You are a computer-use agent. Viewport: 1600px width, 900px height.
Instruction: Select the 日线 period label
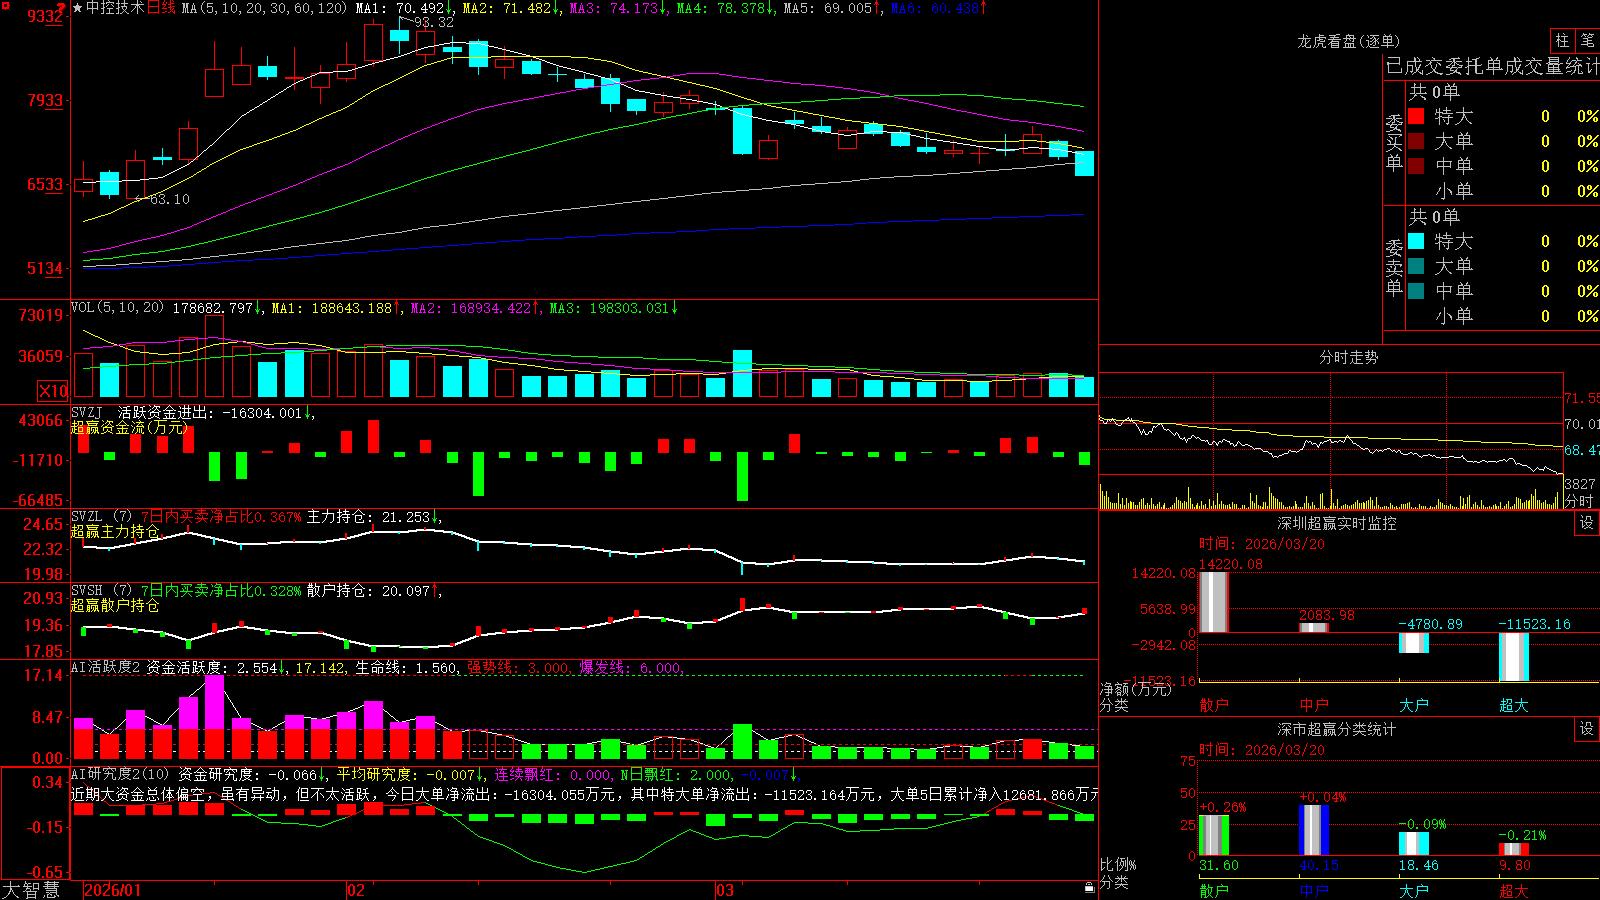pos(161,8)
